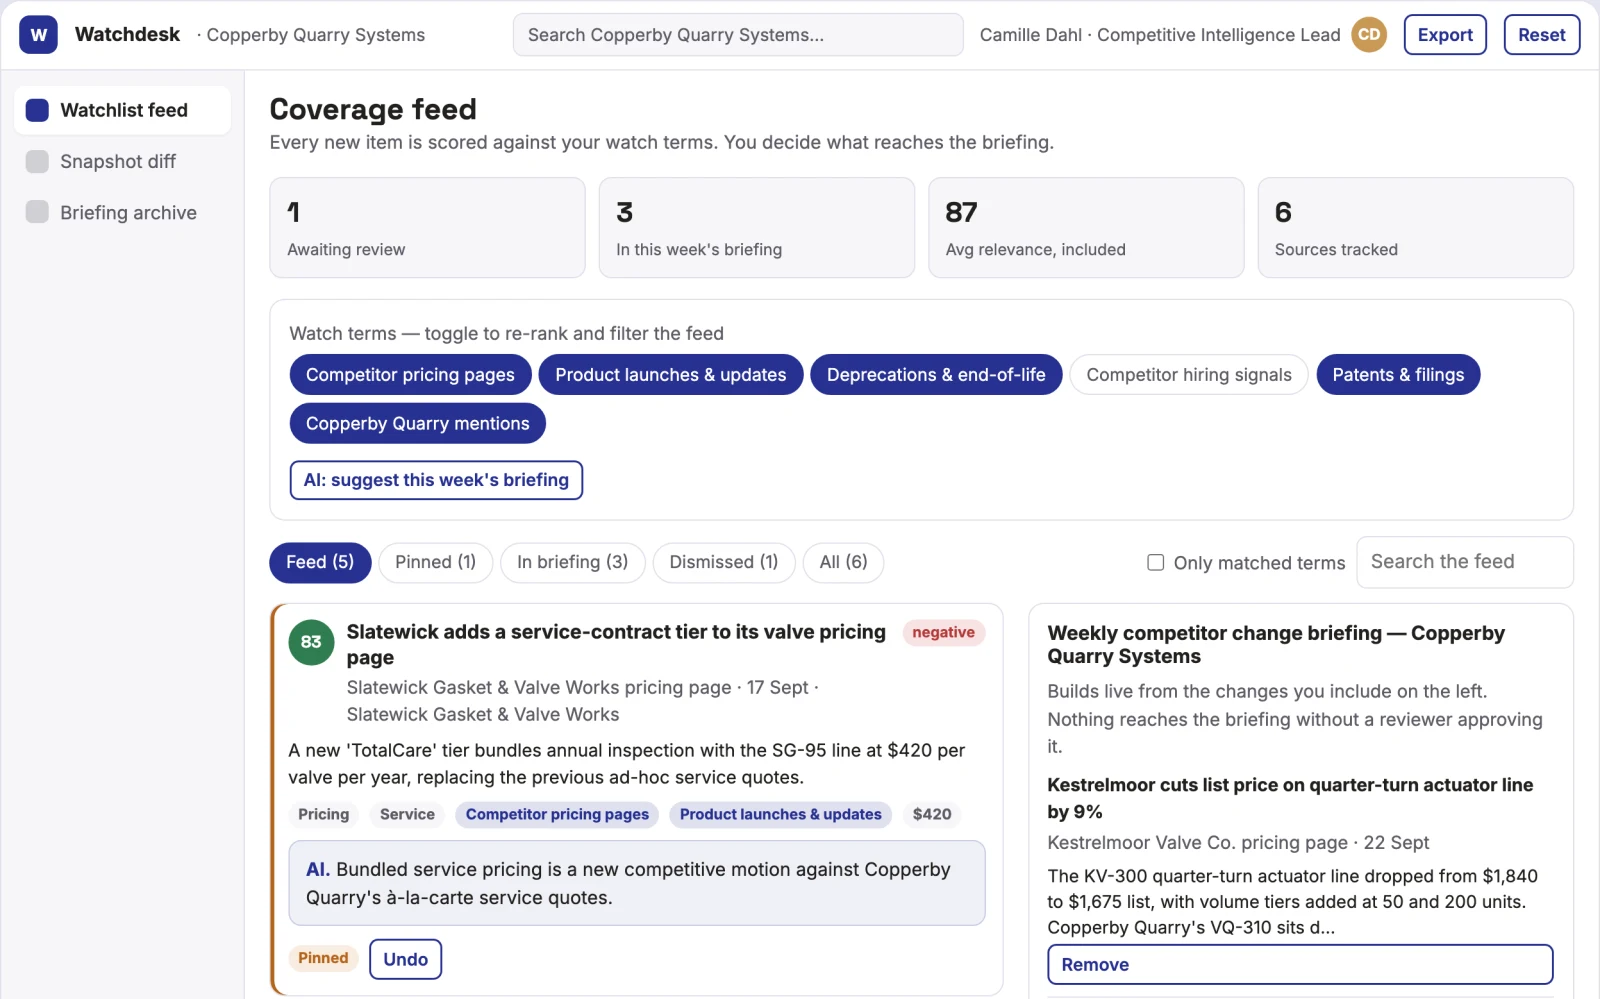Switch to the Pinned (1) tab

click(x=435, y=562)
